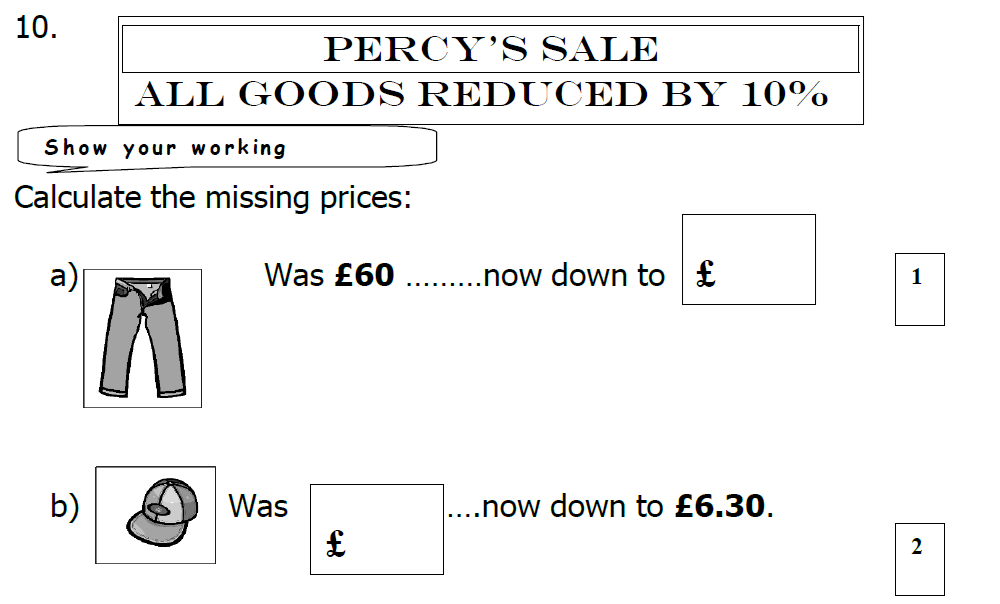Click the pound sign in box b
Viewport: 1000px width, 604px height.
tap(335, 544)
